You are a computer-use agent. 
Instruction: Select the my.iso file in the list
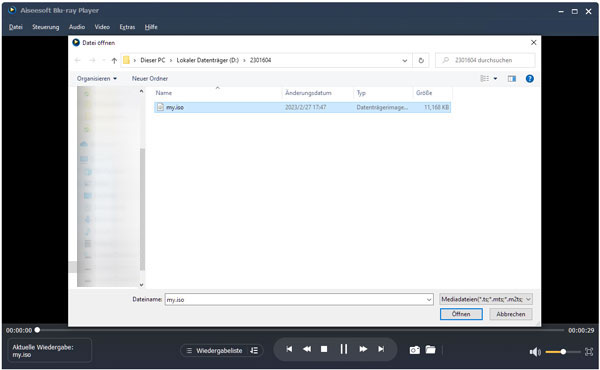click(x=302, y=107)
